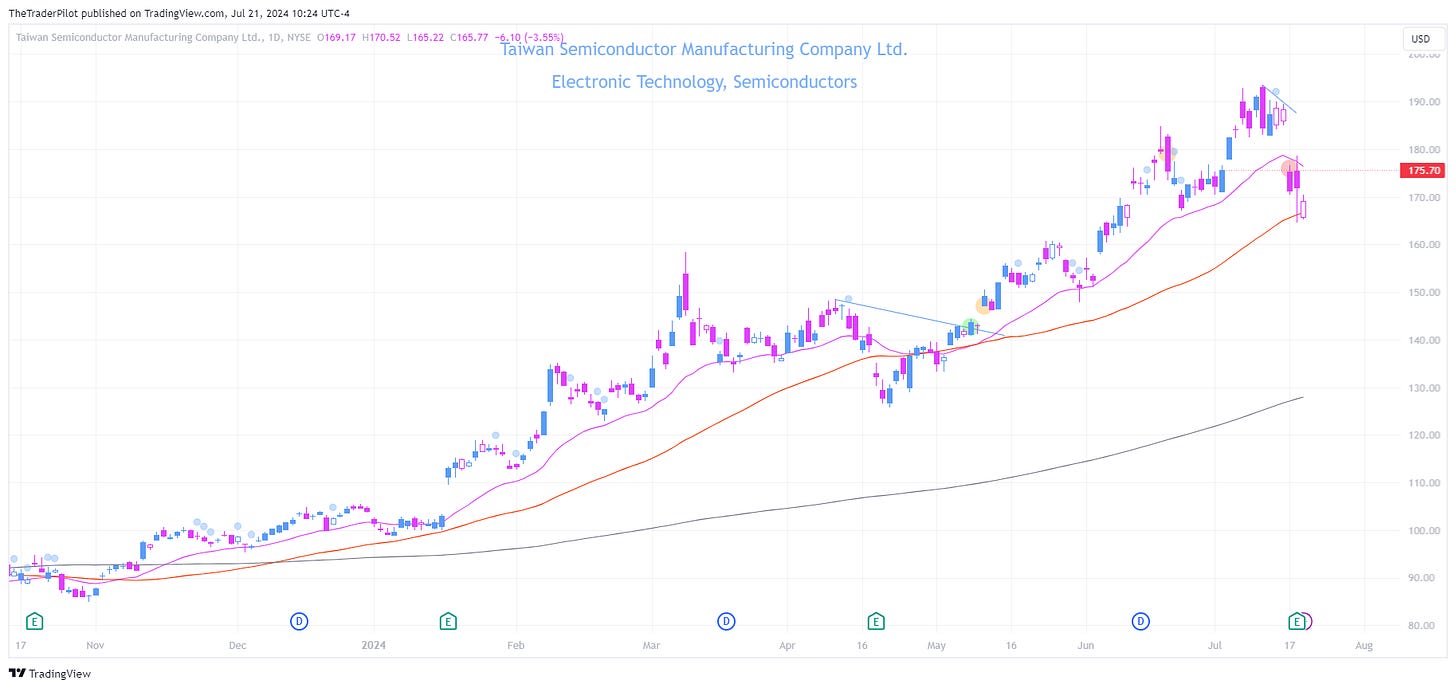Image resolution: width=1456 pixels, height=689 pixels.
Task: Click the 100.00 price axis label
Action: pos(1424,531)
